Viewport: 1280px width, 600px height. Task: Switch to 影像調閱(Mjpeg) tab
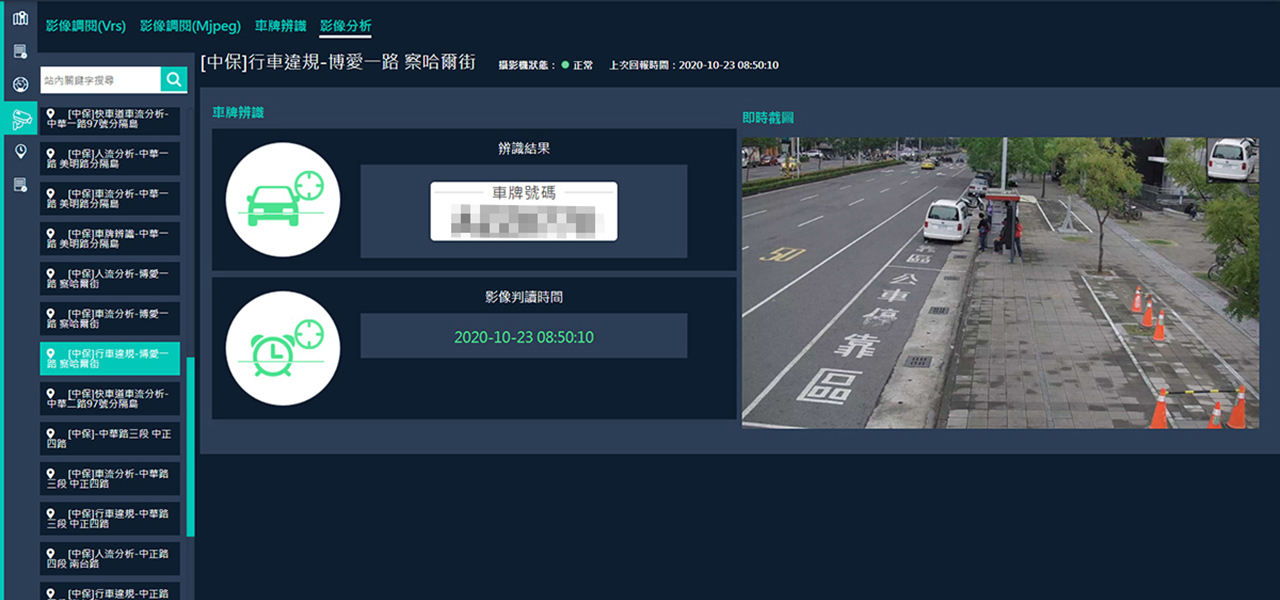190,26
